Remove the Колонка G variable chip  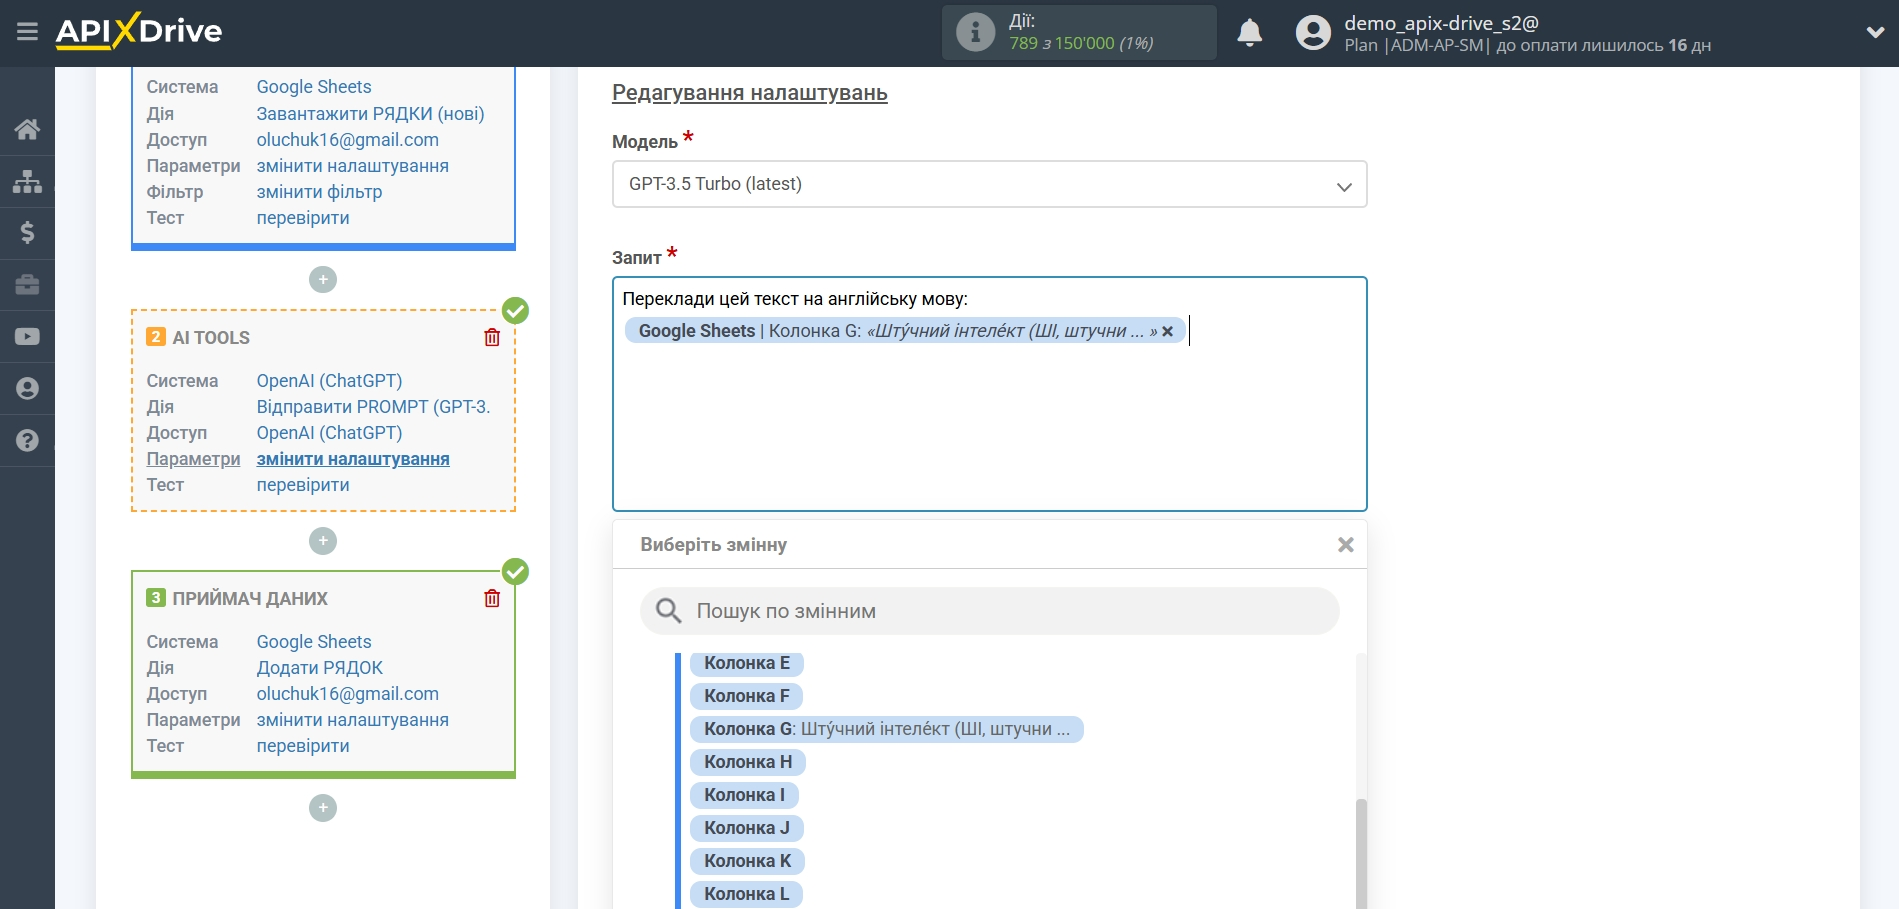[x=1167, y=331]
